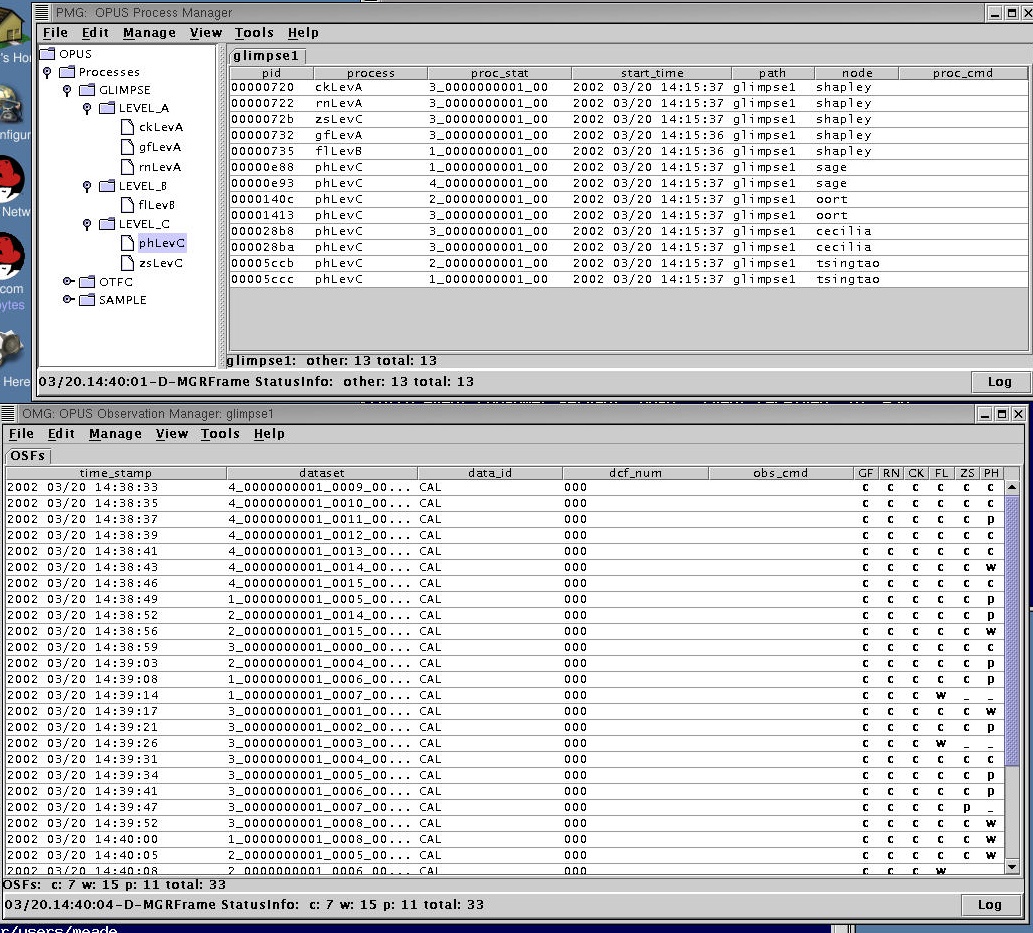Click the zsLevC tree label
1033x933 pixels.
161,263
